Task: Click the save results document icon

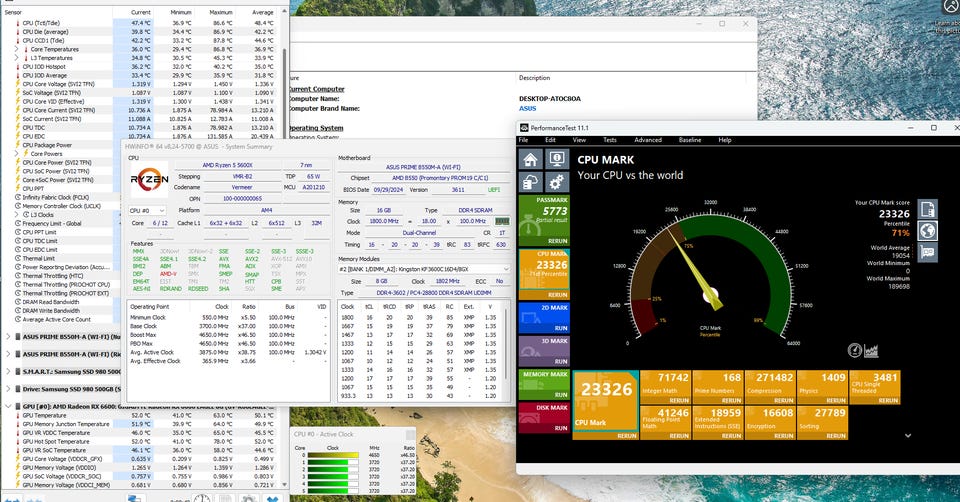Action: coord(928,209)
